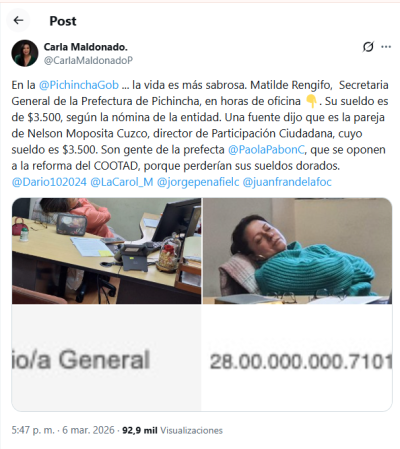This screenshot has height=449, width=400.
Task: Click the back arrow icon
Action: pyautogui.click(x=18, y=21)
